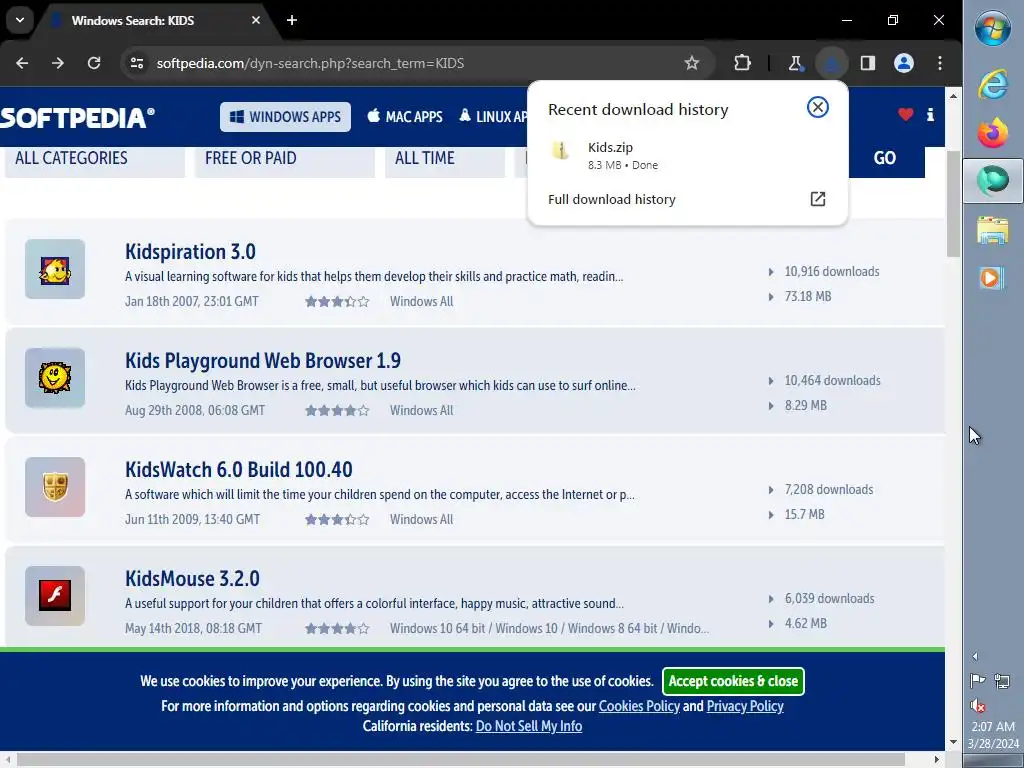Open the tab search chevron
Viewport: 1024px width, 768px height.
20,20
